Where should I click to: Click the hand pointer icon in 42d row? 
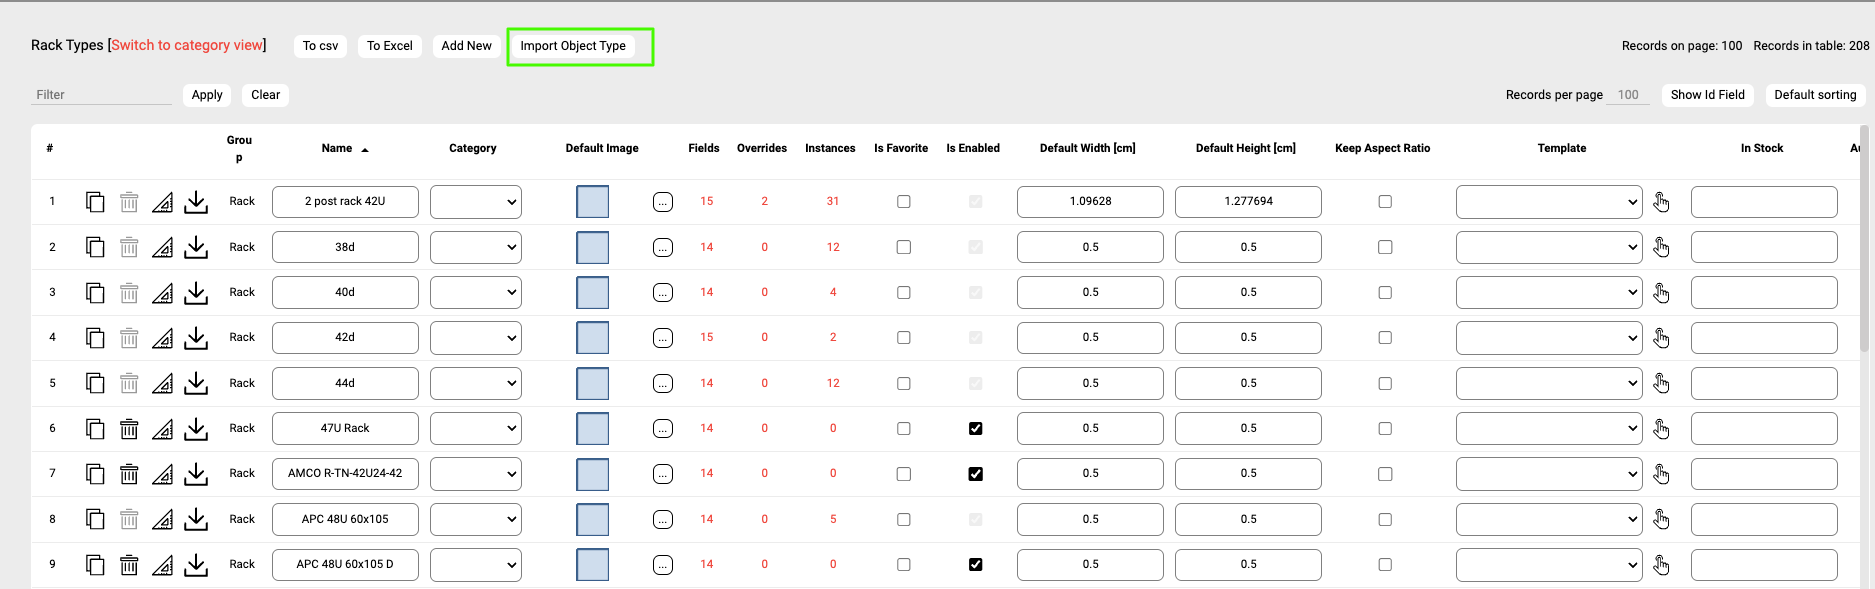pos(1661,338)
